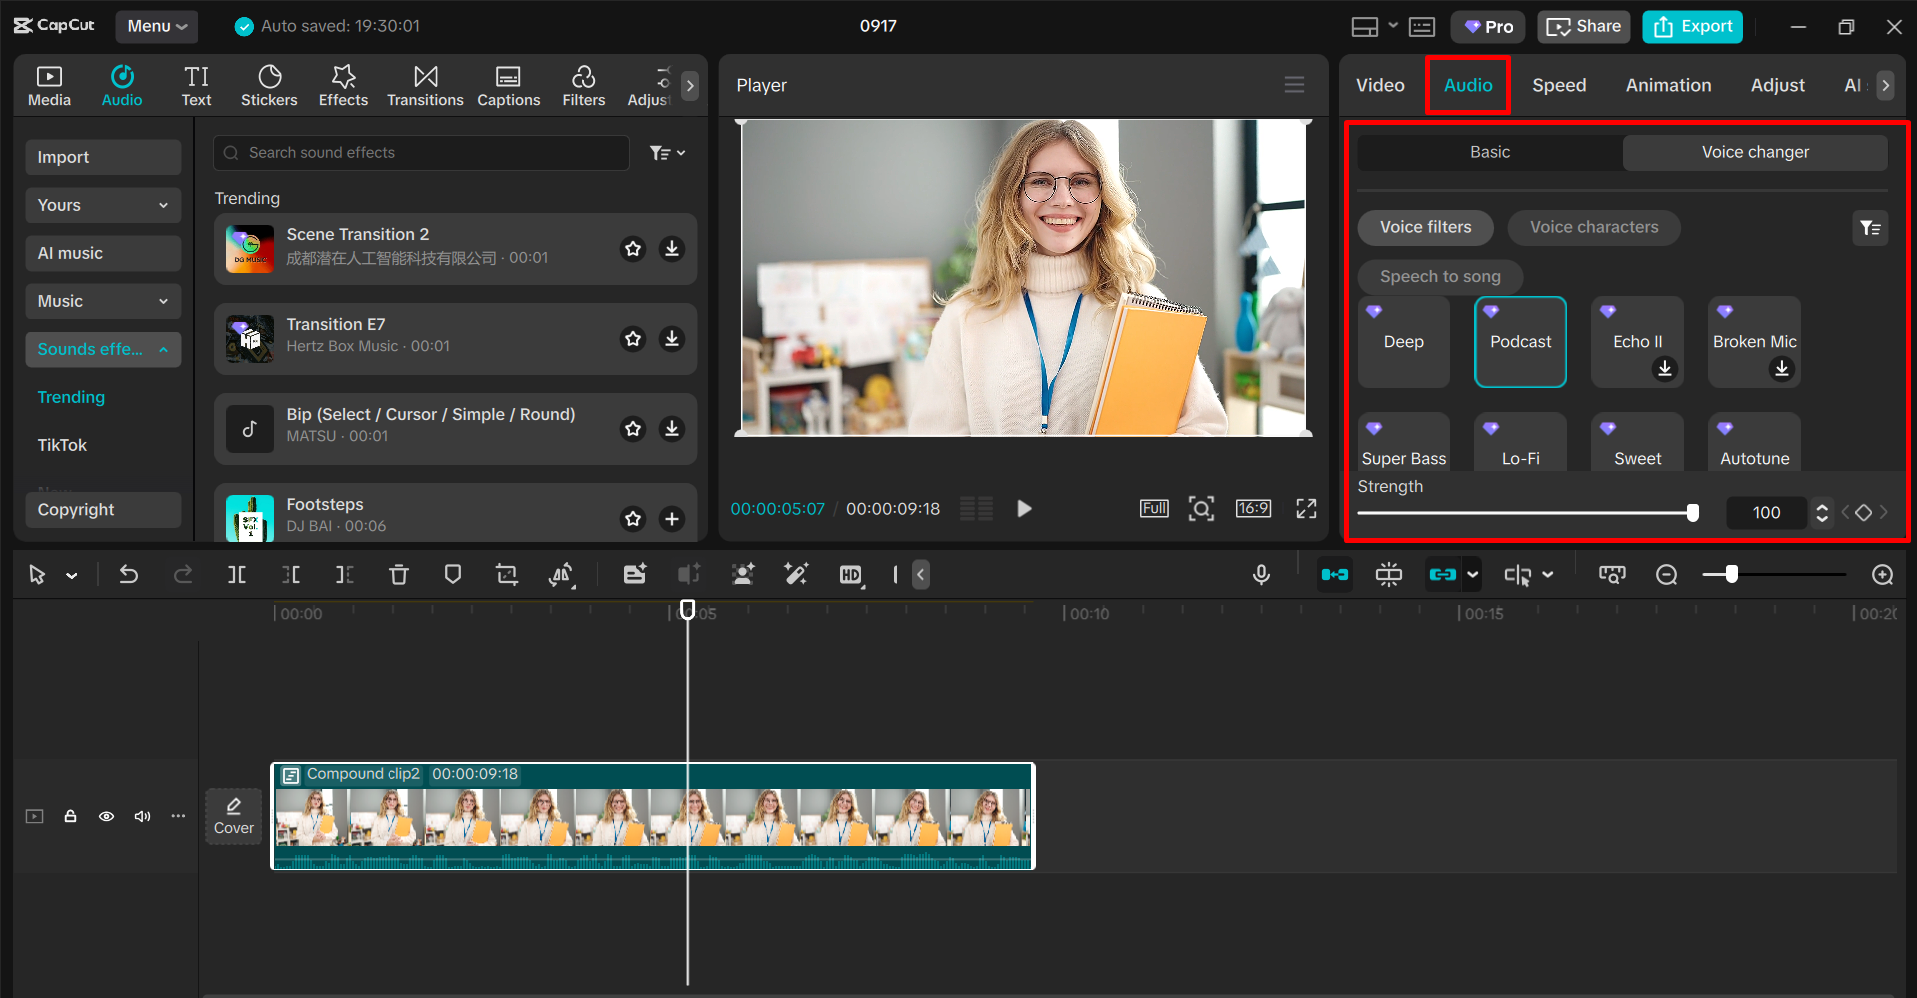Expand the Yours audio category
1917x998 pixels.
(x=102, y=205)
